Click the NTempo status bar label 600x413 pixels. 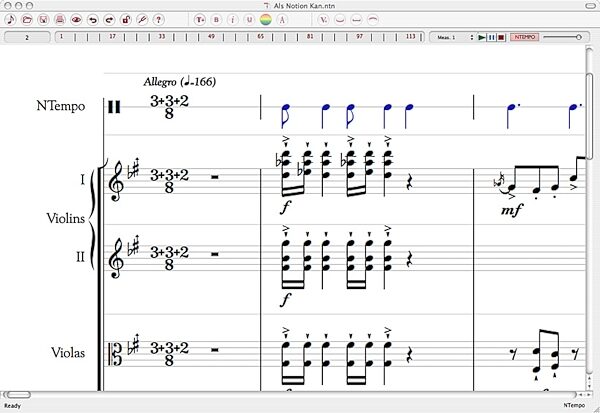pos(574,405)
